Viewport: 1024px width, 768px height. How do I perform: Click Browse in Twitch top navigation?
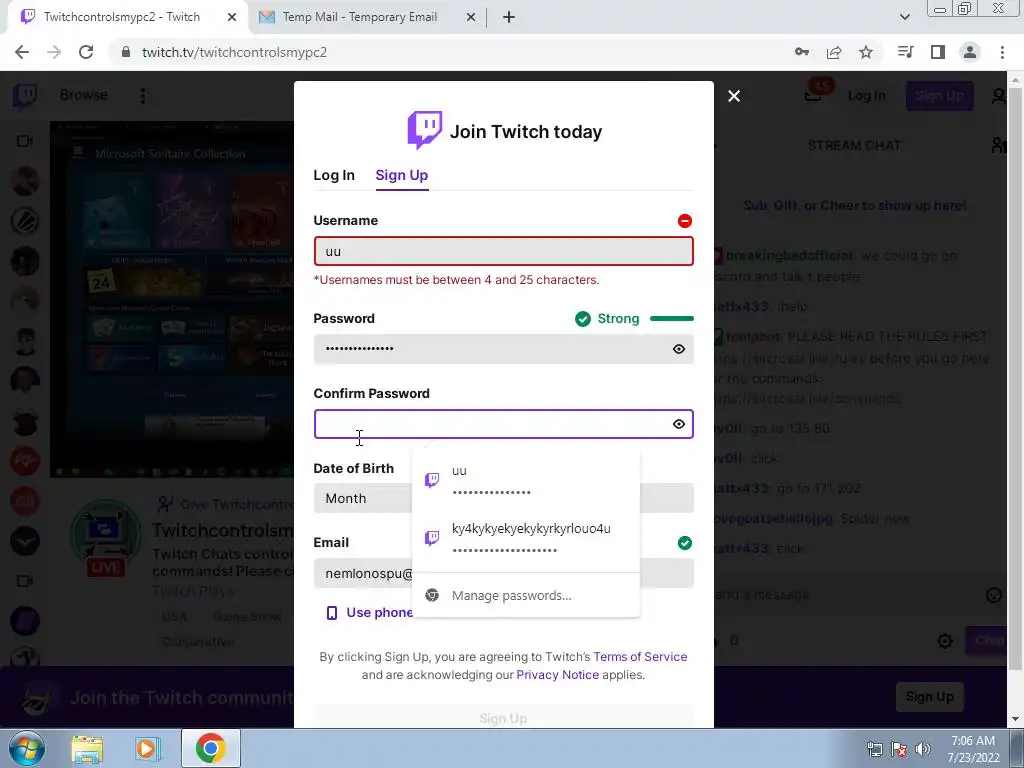click(84, 95)
